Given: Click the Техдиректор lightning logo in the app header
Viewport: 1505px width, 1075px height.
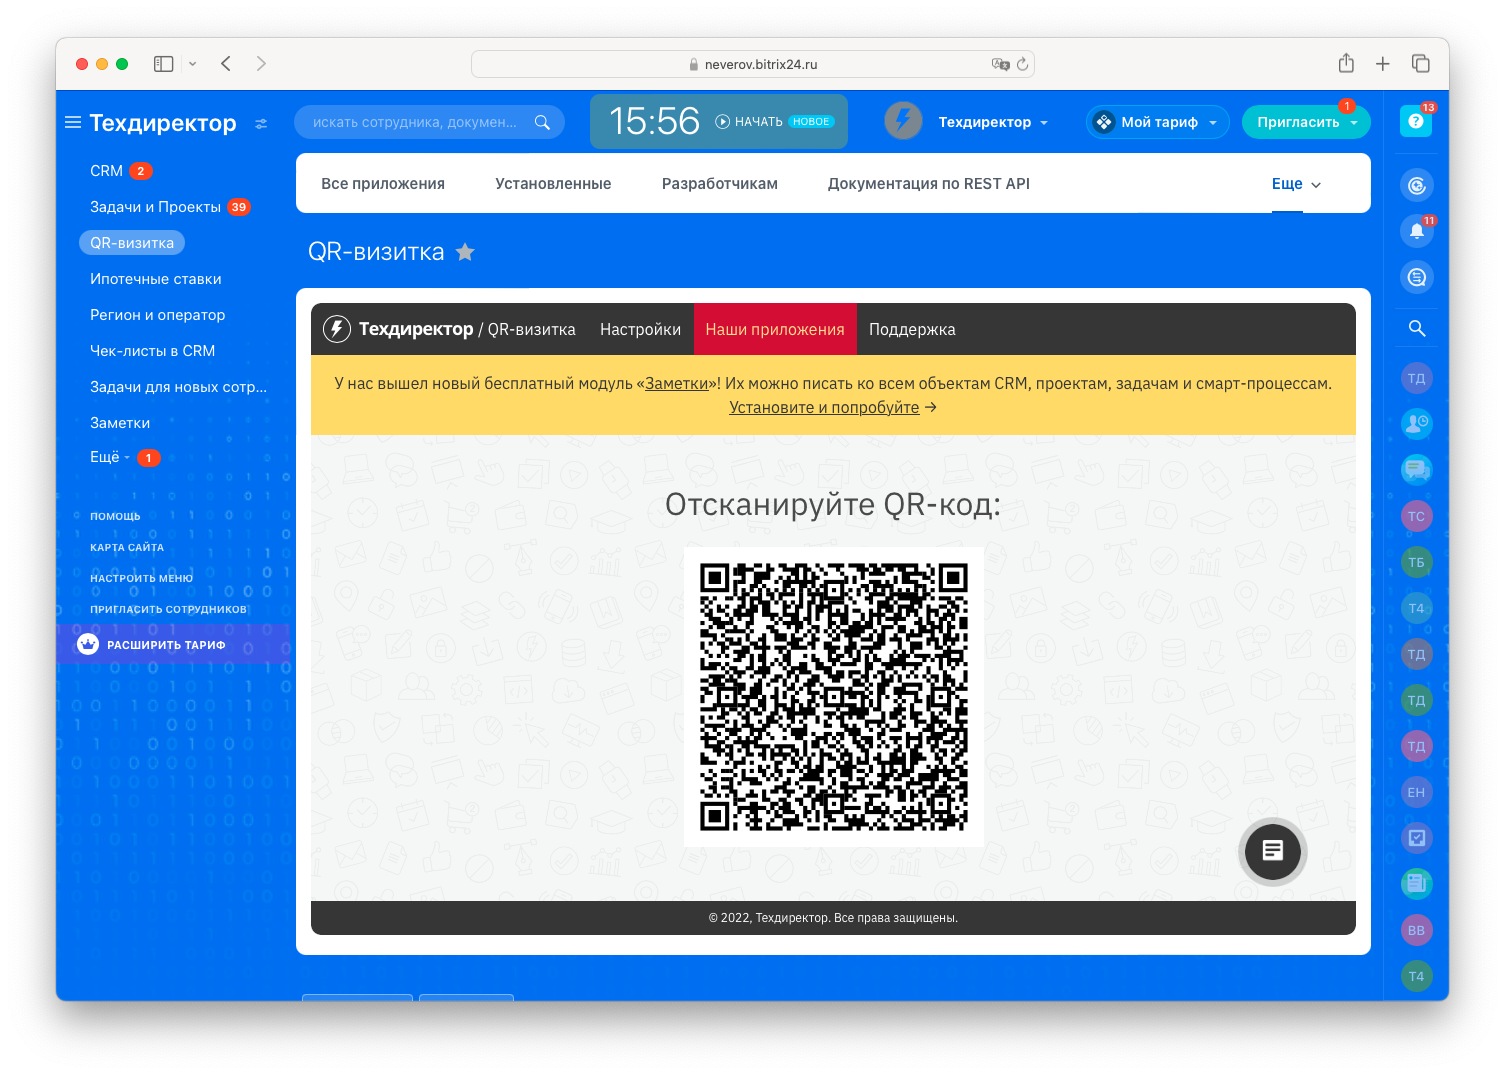Looking at the screenshot, I should coord(337,329).
